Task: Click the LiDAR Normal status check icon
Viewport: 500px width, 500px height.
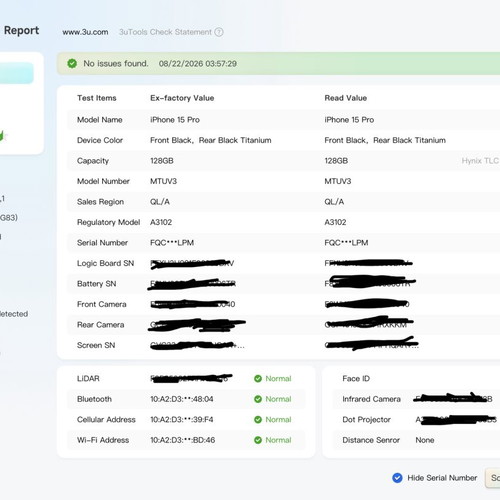Action: (258, 378)
